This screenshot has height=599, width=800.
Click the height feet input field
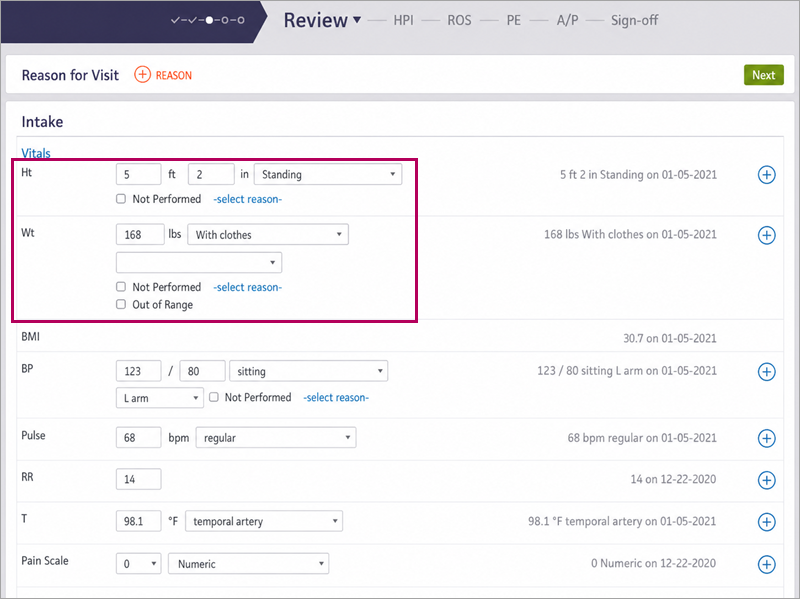139,174
